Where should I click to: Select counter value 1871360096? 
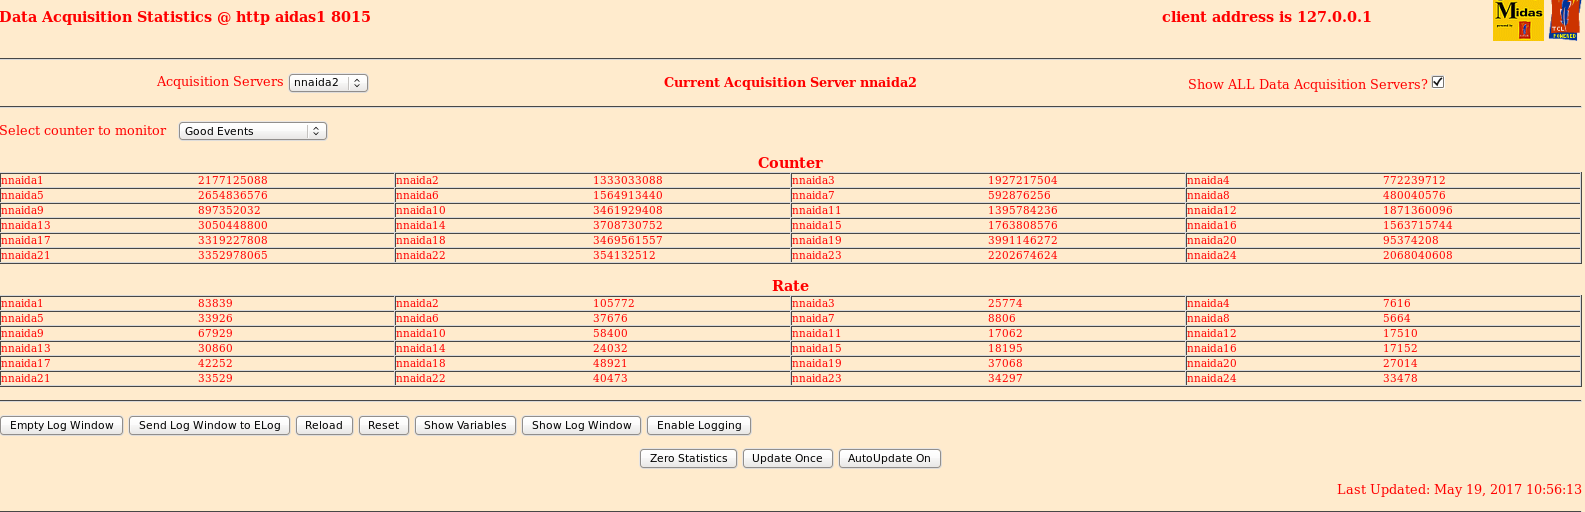pos(1418,211)
